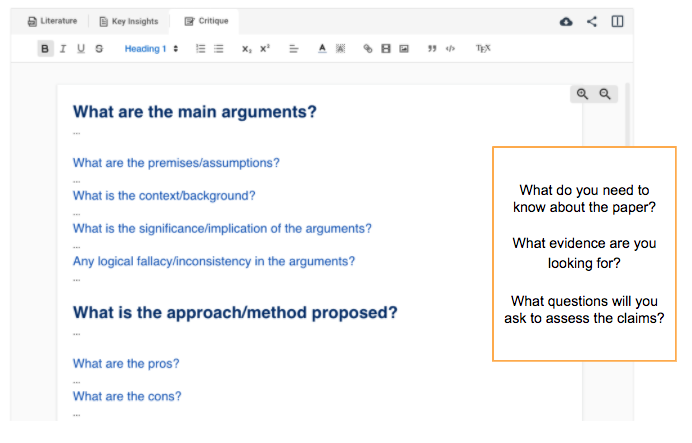Click 'Any logical fallacy/inconsistency in the arguments?'
692x443 pixels.
214,261
